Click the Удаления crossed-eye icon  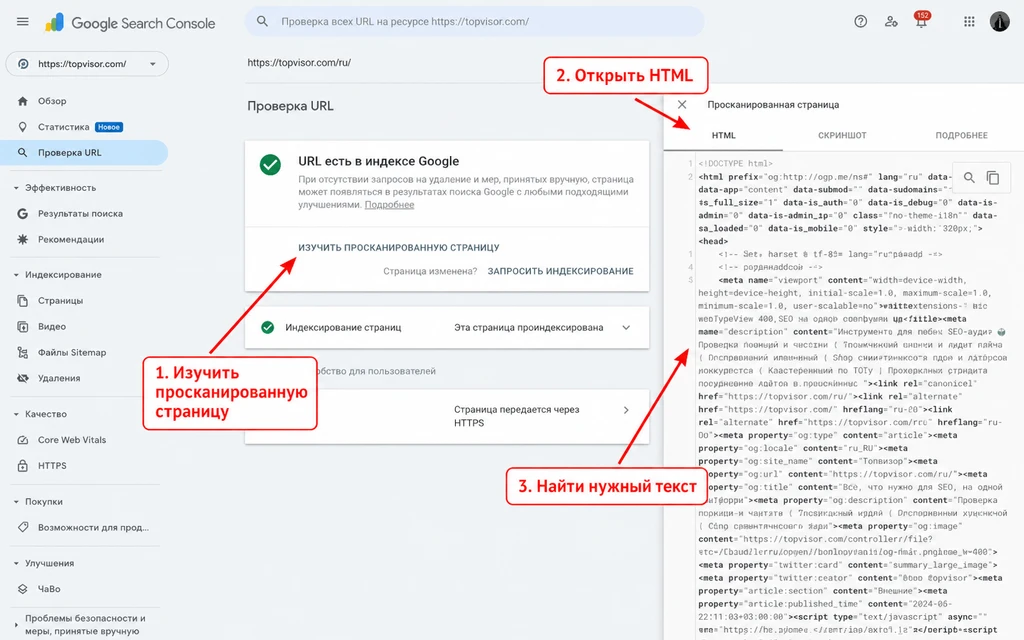(x=23, y=378)
